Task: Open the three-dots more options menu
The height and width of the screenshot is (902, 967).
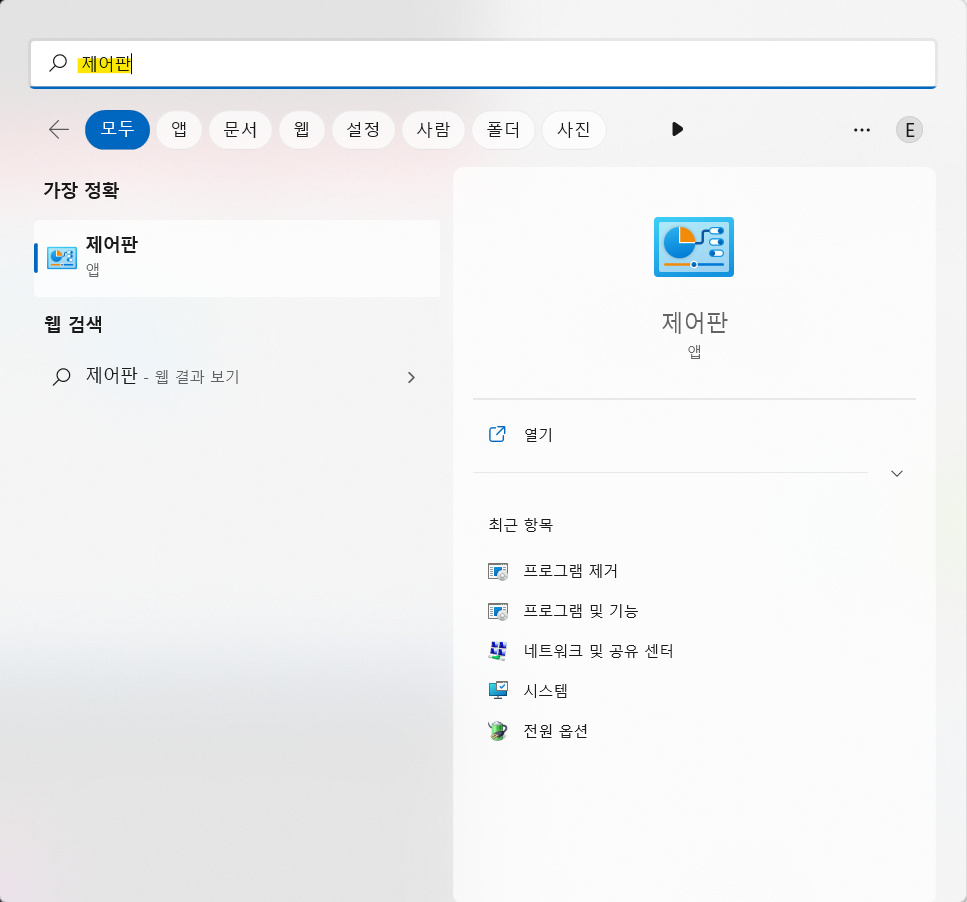Action: click(x=862, y=130)
